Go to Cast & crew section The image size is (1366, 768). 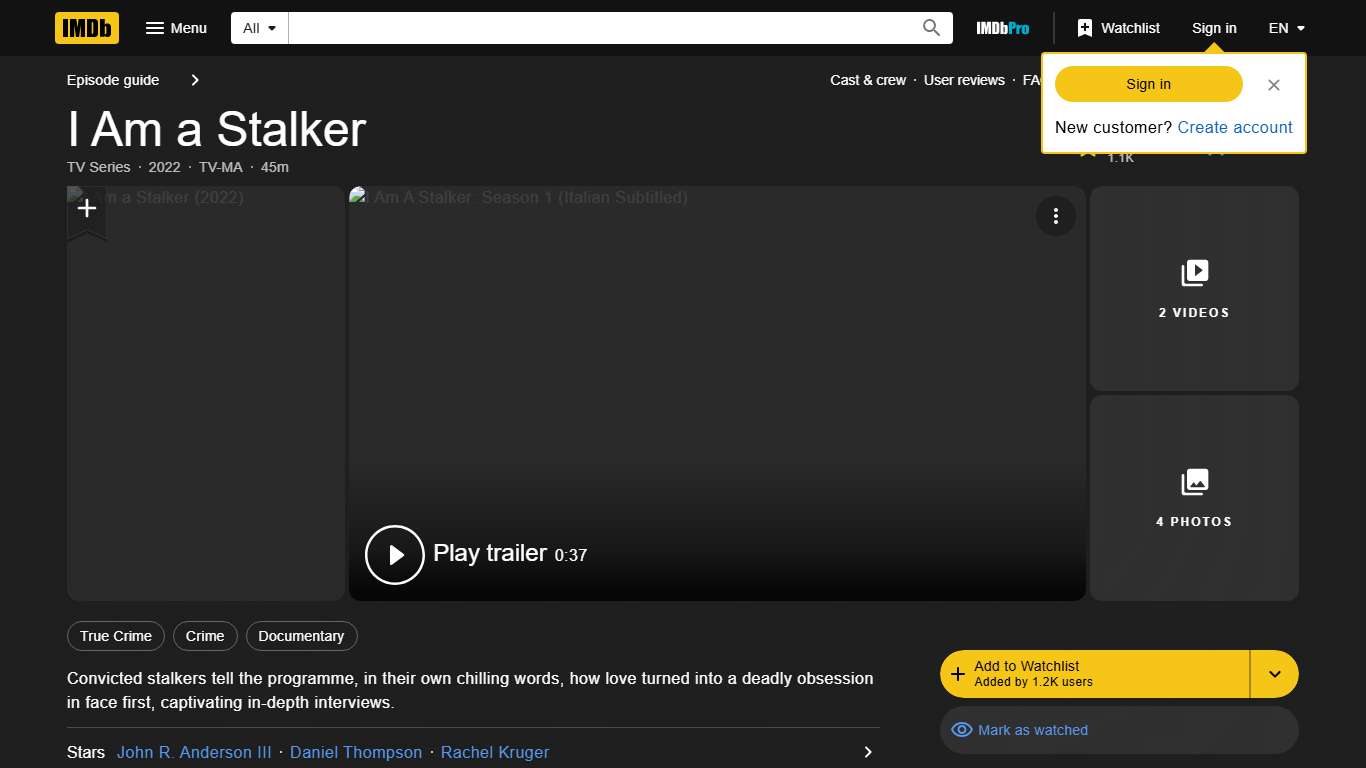(867, 80)
